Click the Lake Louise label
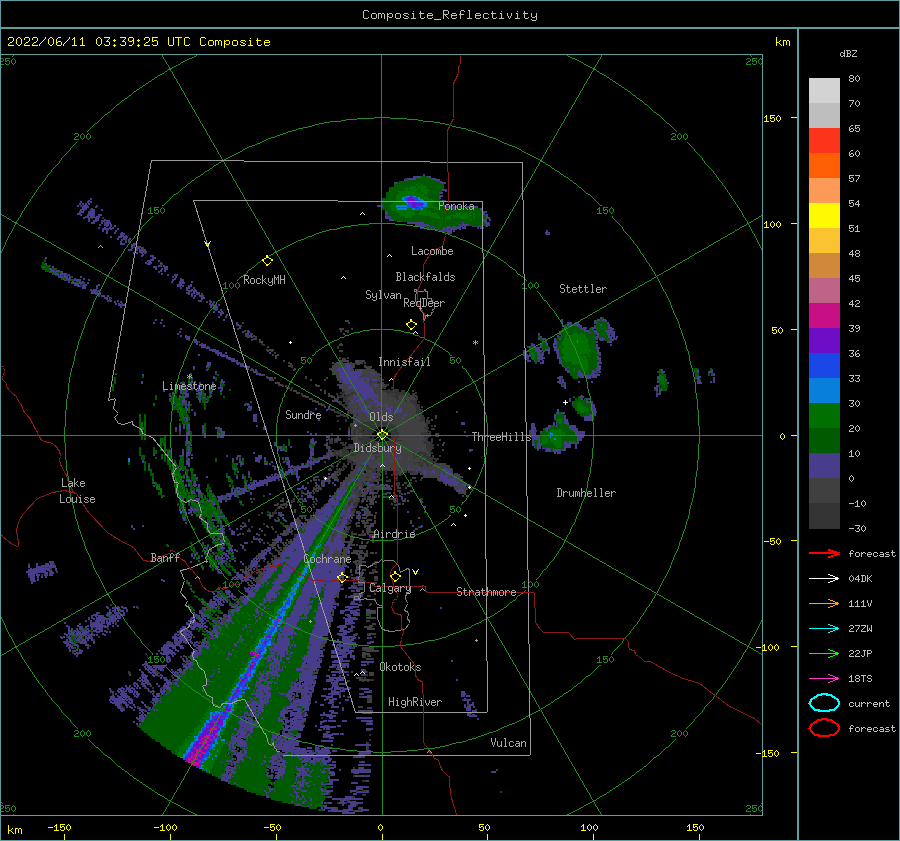This screenshot has height=841, width=900. (77, 491)
